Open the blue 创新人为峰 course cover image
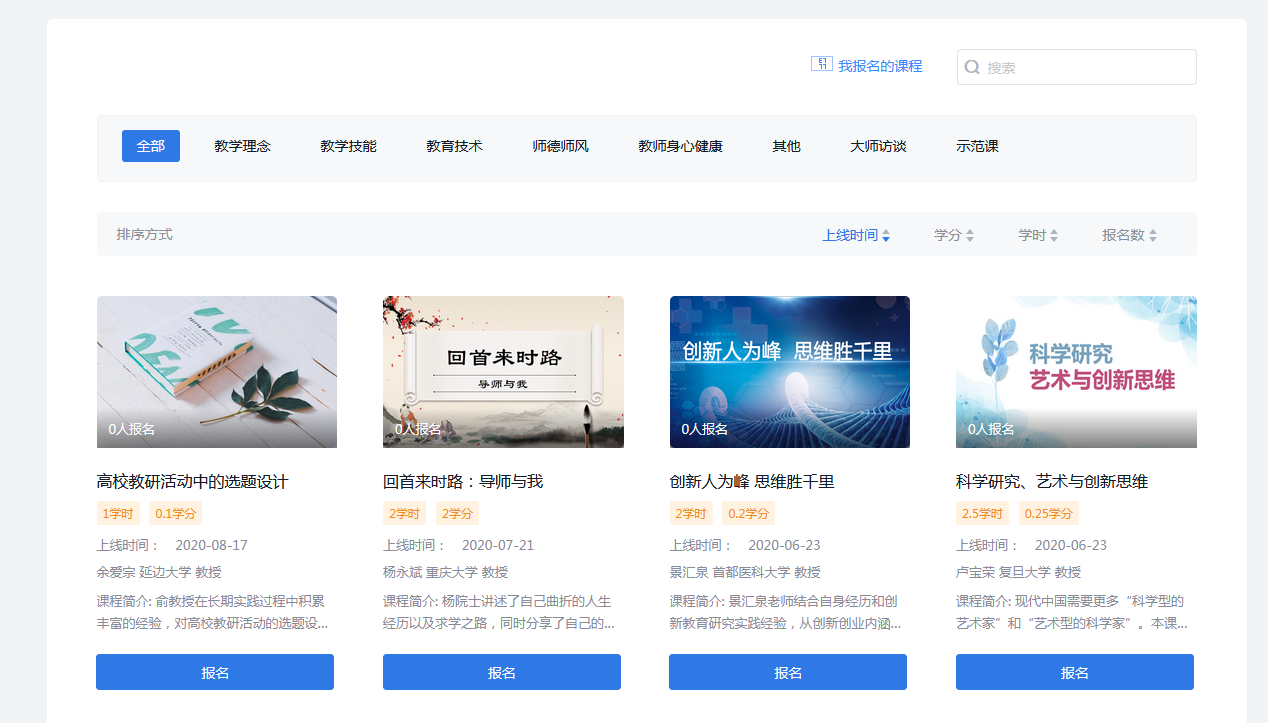The height and width of the screenshot is (723, 1268). [790, 372]
